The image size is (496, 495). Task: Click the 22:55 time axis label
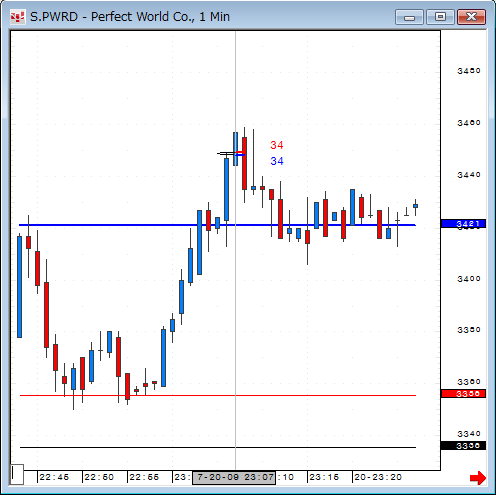pyautogui.click(x=144, y=477)
